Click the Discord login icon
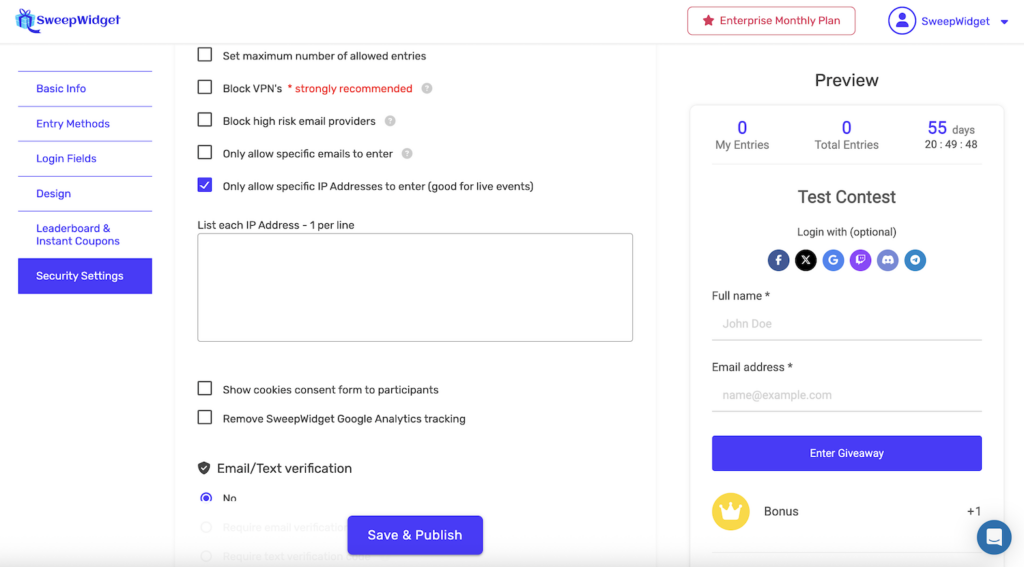This screenshot has height=567, width=1024. coord(887,261)
